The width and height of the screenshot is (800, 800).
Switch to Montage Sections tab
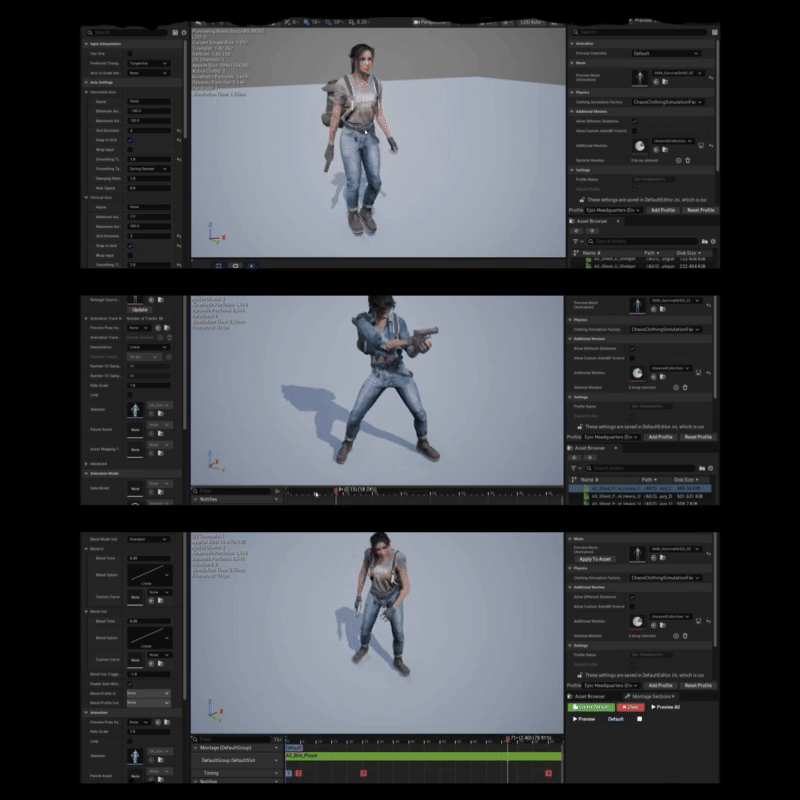coord(649,696)
